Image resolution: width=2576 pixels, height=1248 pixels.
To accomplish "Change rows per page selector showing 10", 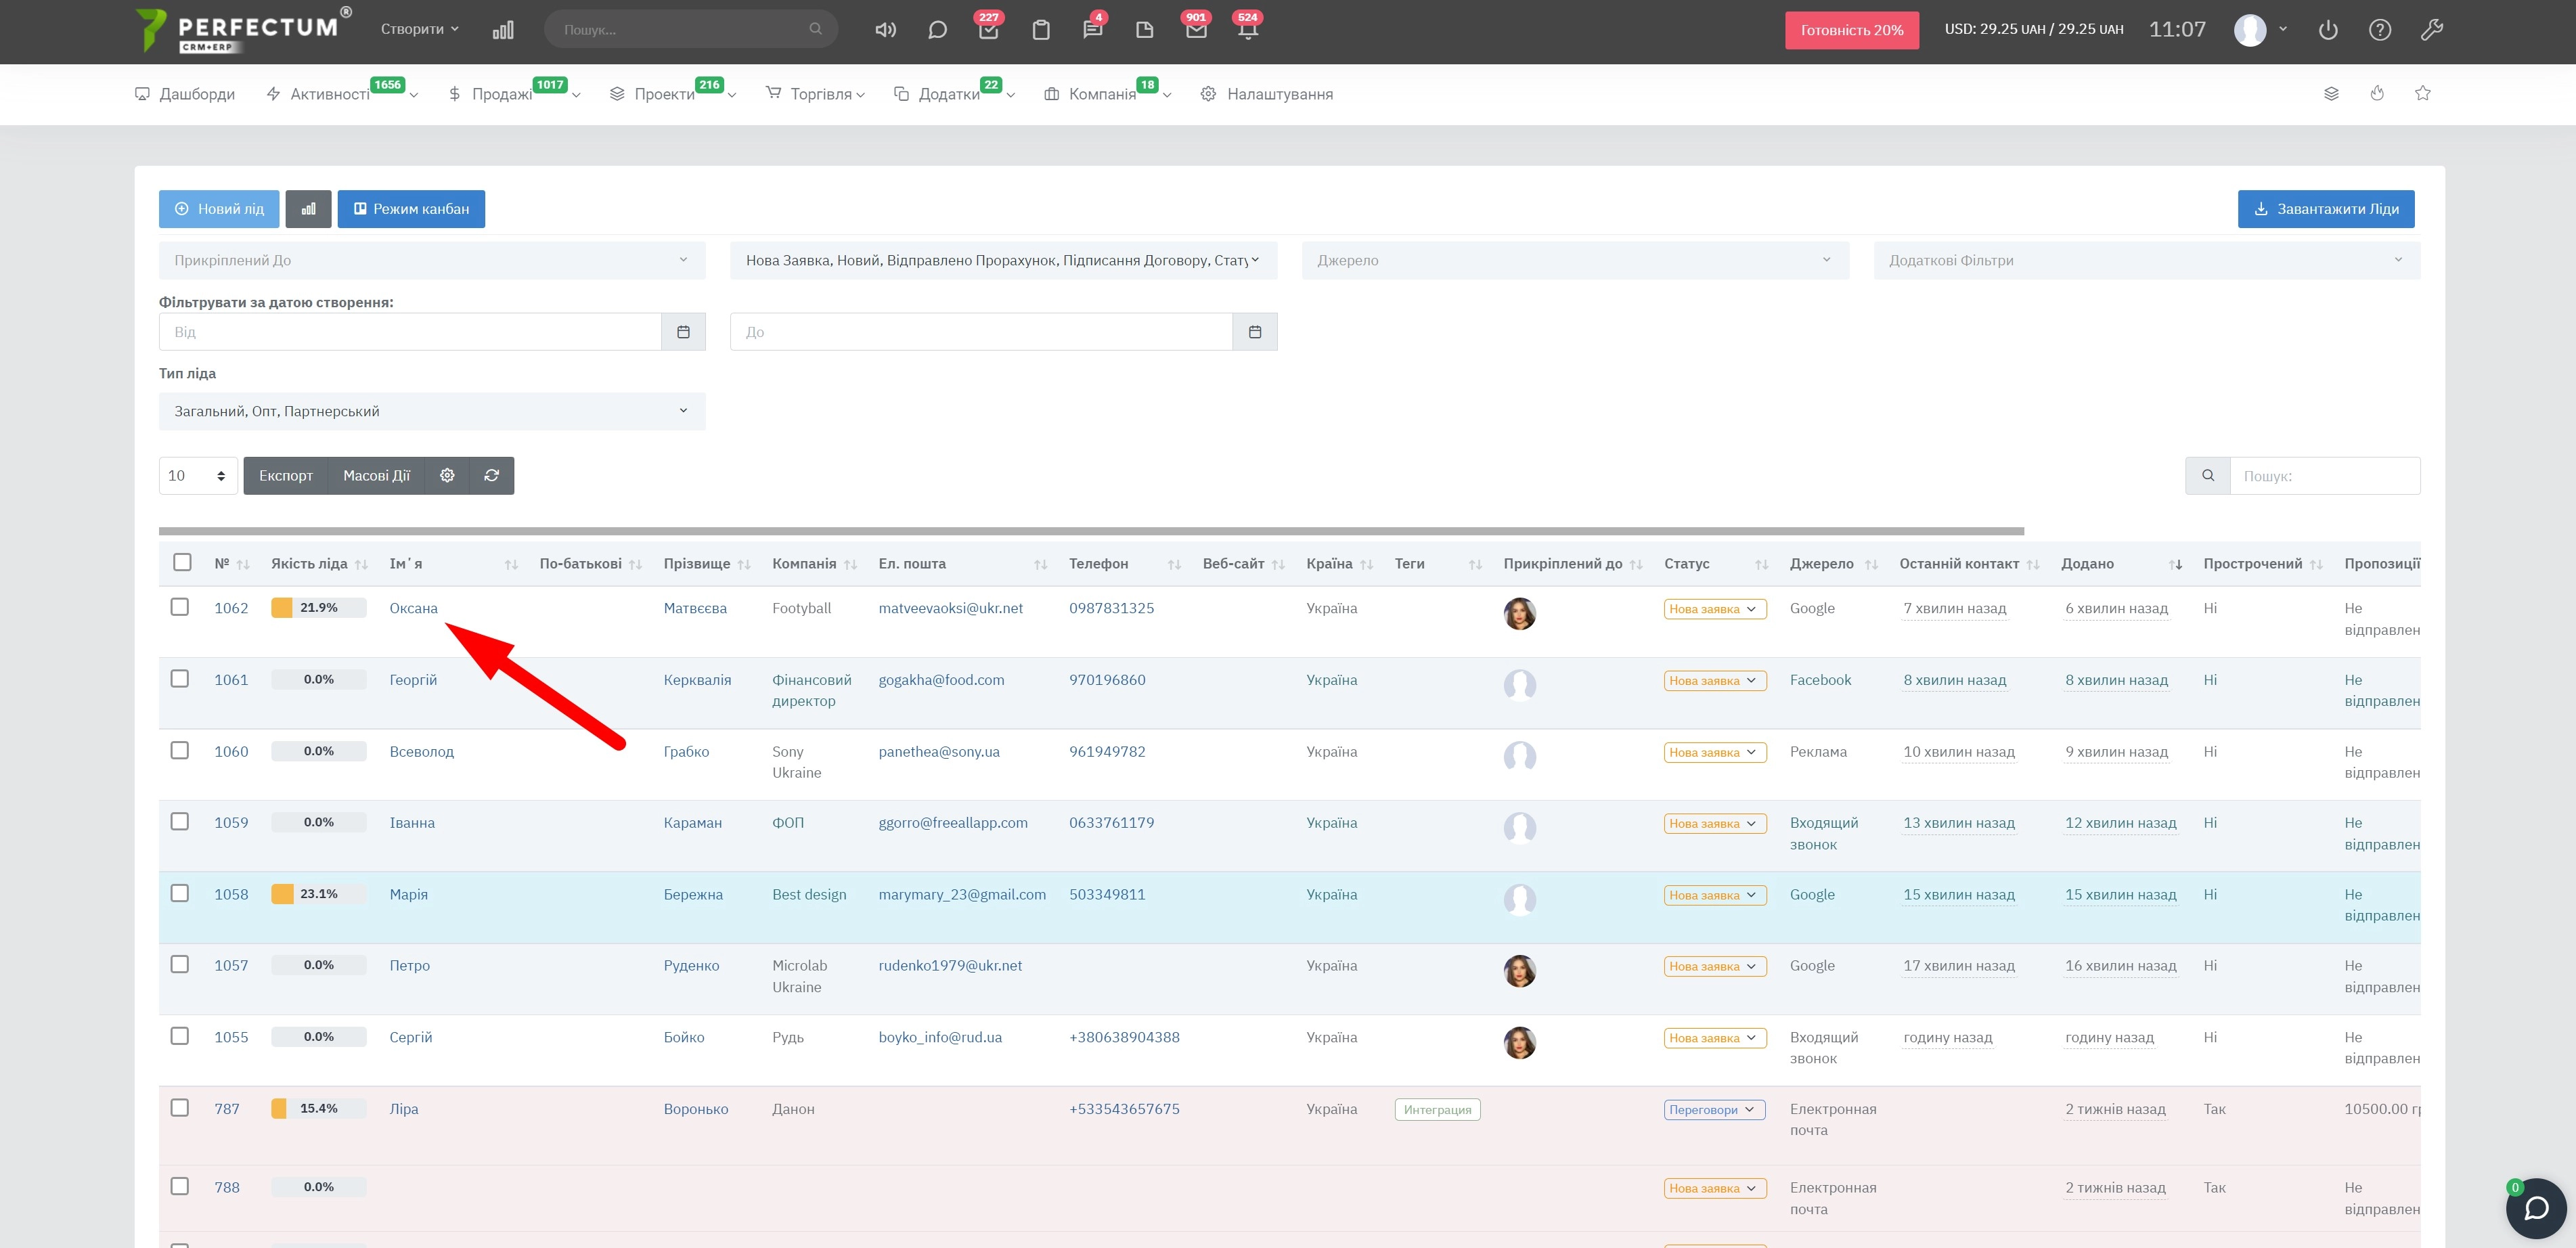I will coord(198,476).
